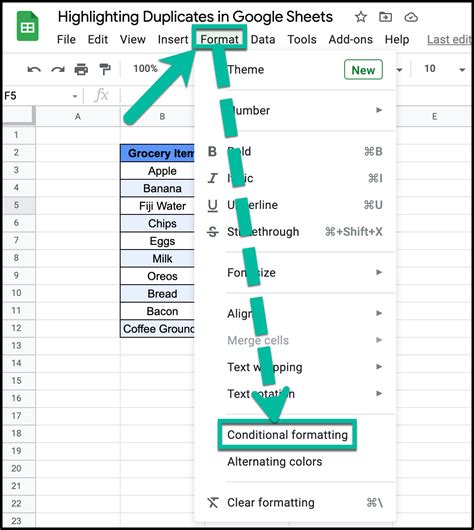474x530 pixels.
Task: Open the Data menu
Action: pyautogui.click(x=263, y=40)
